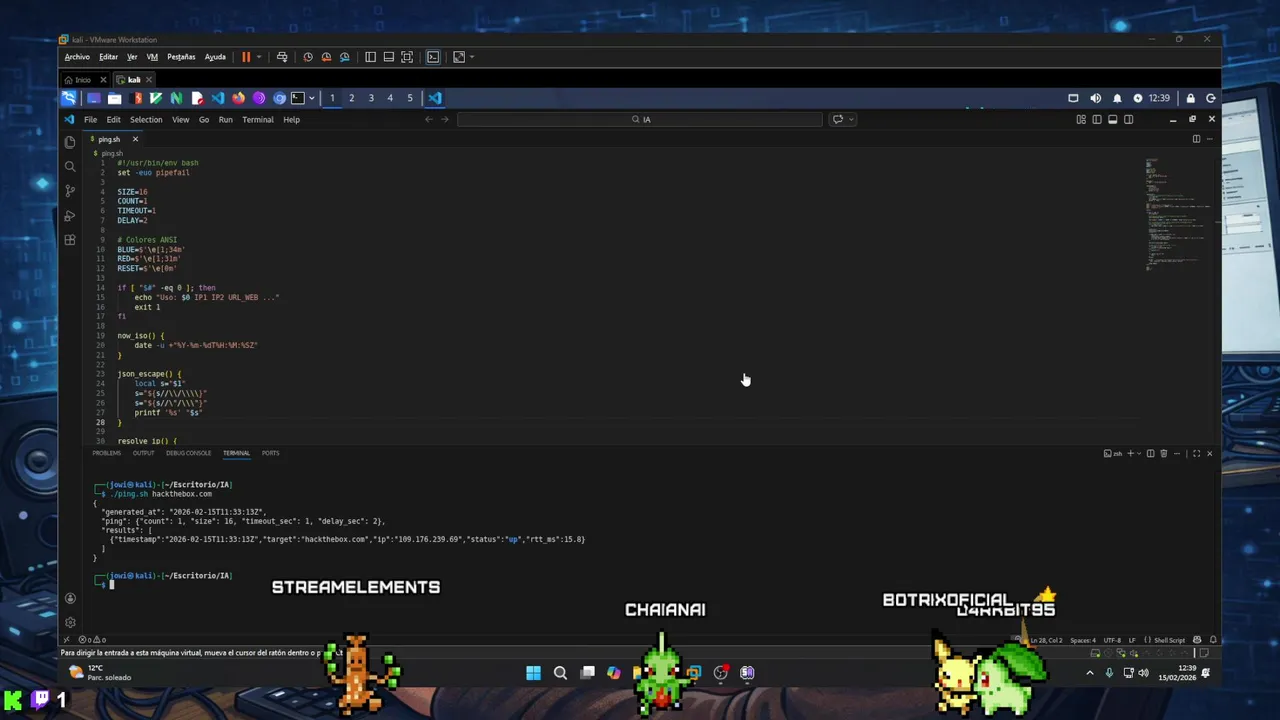Open the Run and Debug view icon

coord(69,215)
